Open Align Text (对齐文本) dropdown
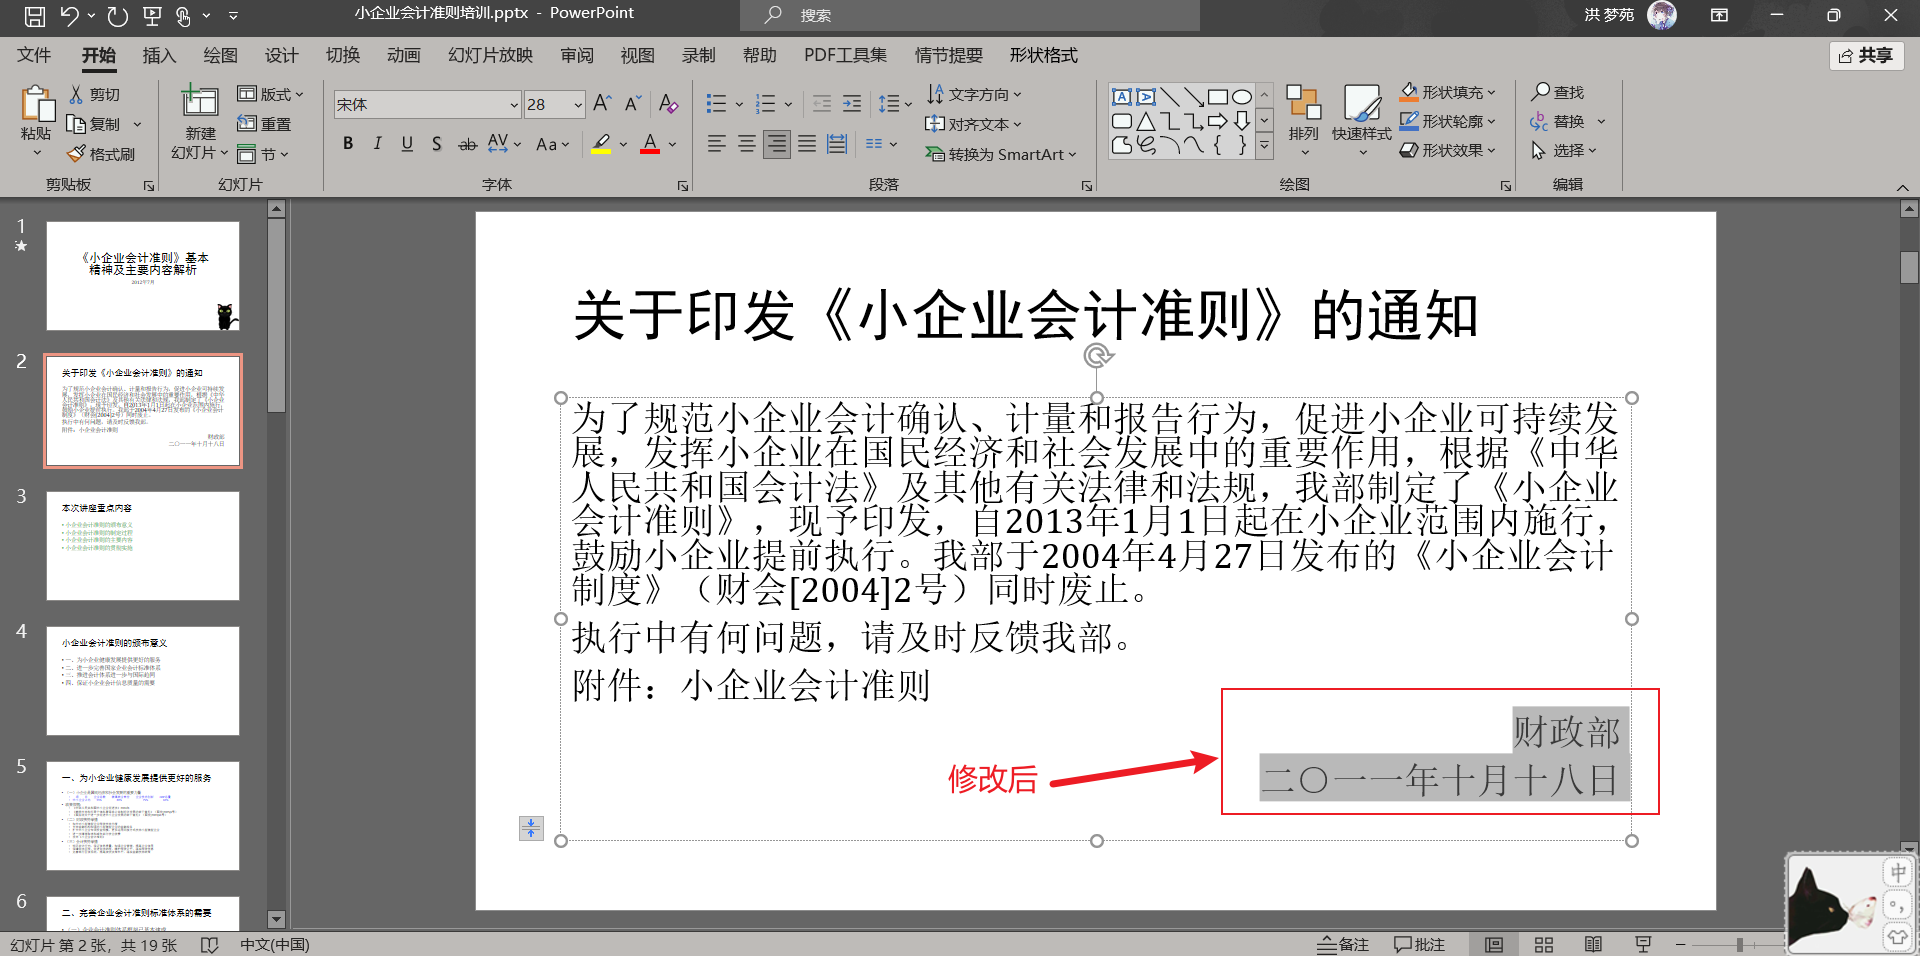 pyautogui.click(x=975, y=124)
